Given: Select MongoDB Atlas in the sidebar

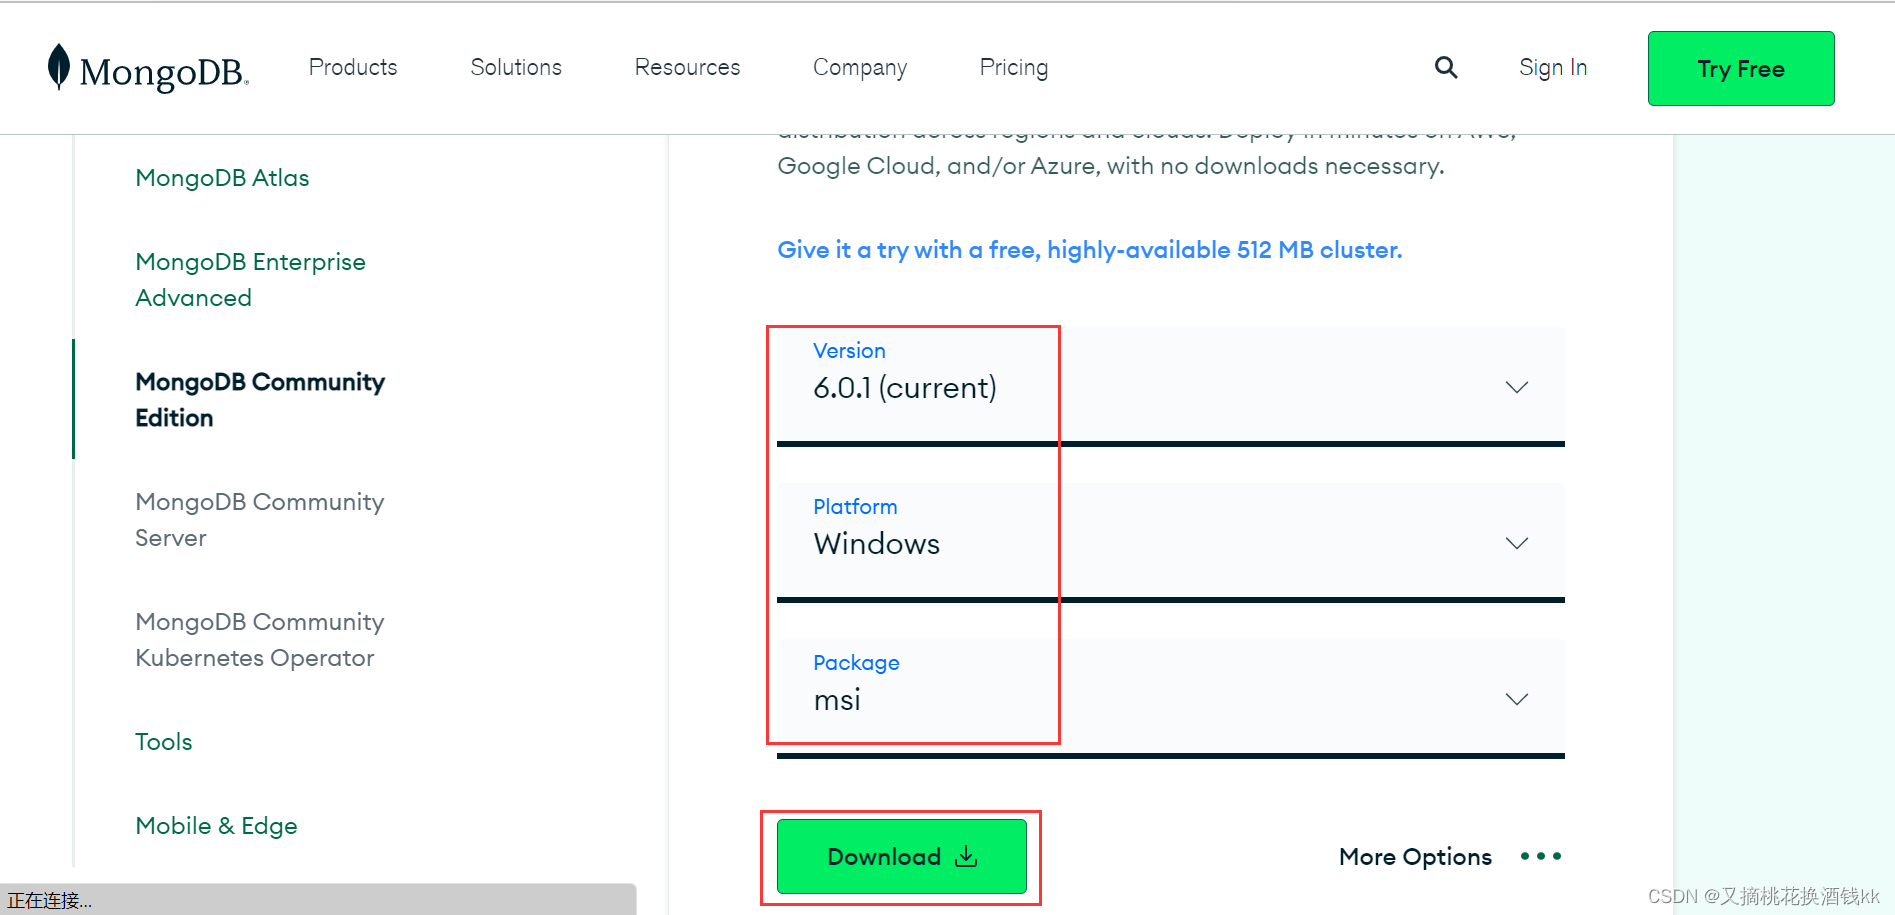Looking at the screenshot, I should 222,177.
